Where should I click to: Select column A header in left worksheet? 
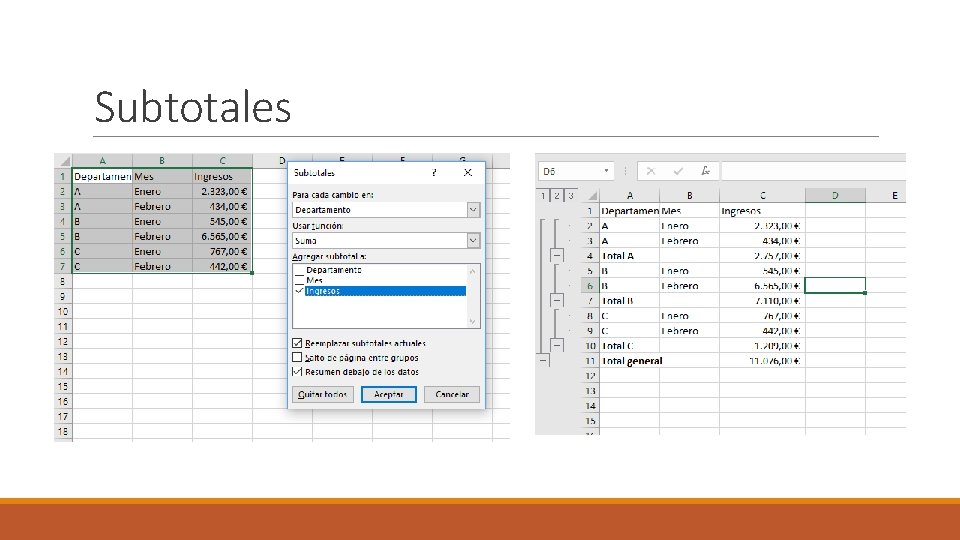click(102, 161)
